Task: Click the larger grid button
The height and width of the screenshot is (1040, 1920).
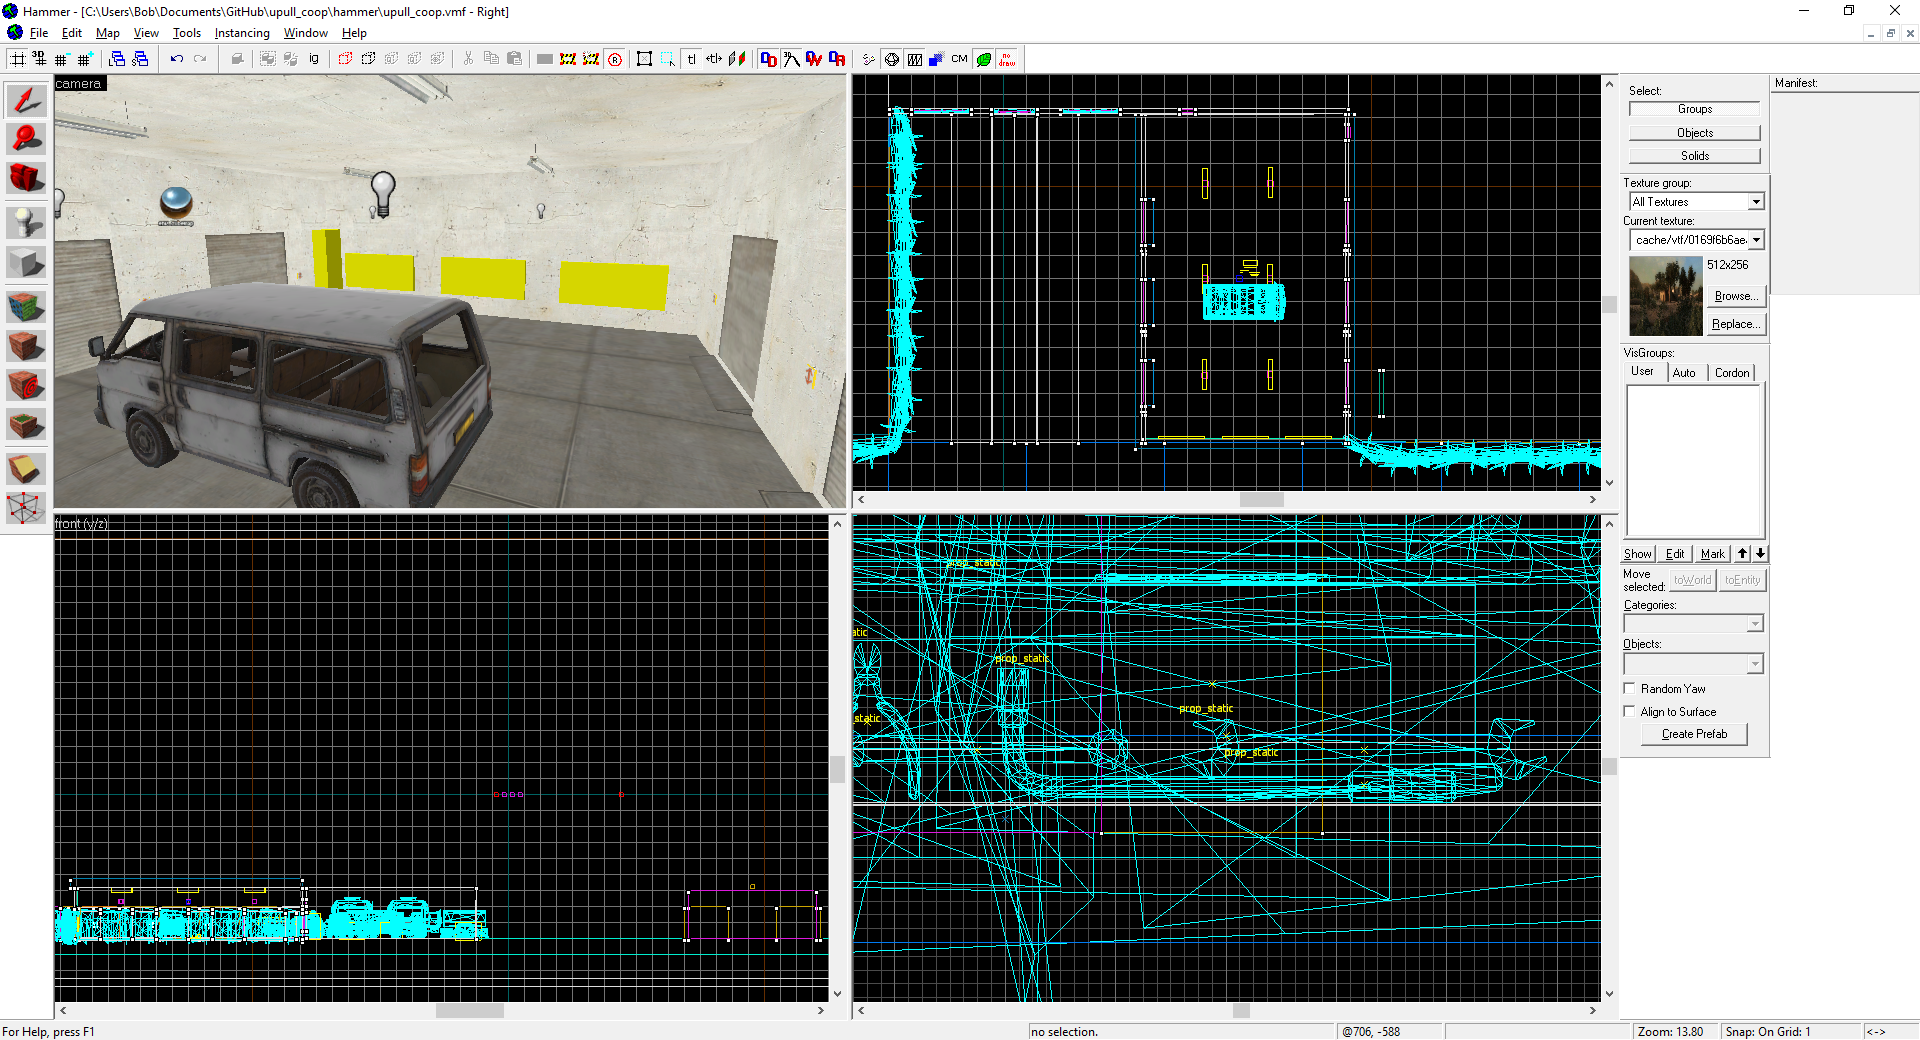Action: pos(85,59)
